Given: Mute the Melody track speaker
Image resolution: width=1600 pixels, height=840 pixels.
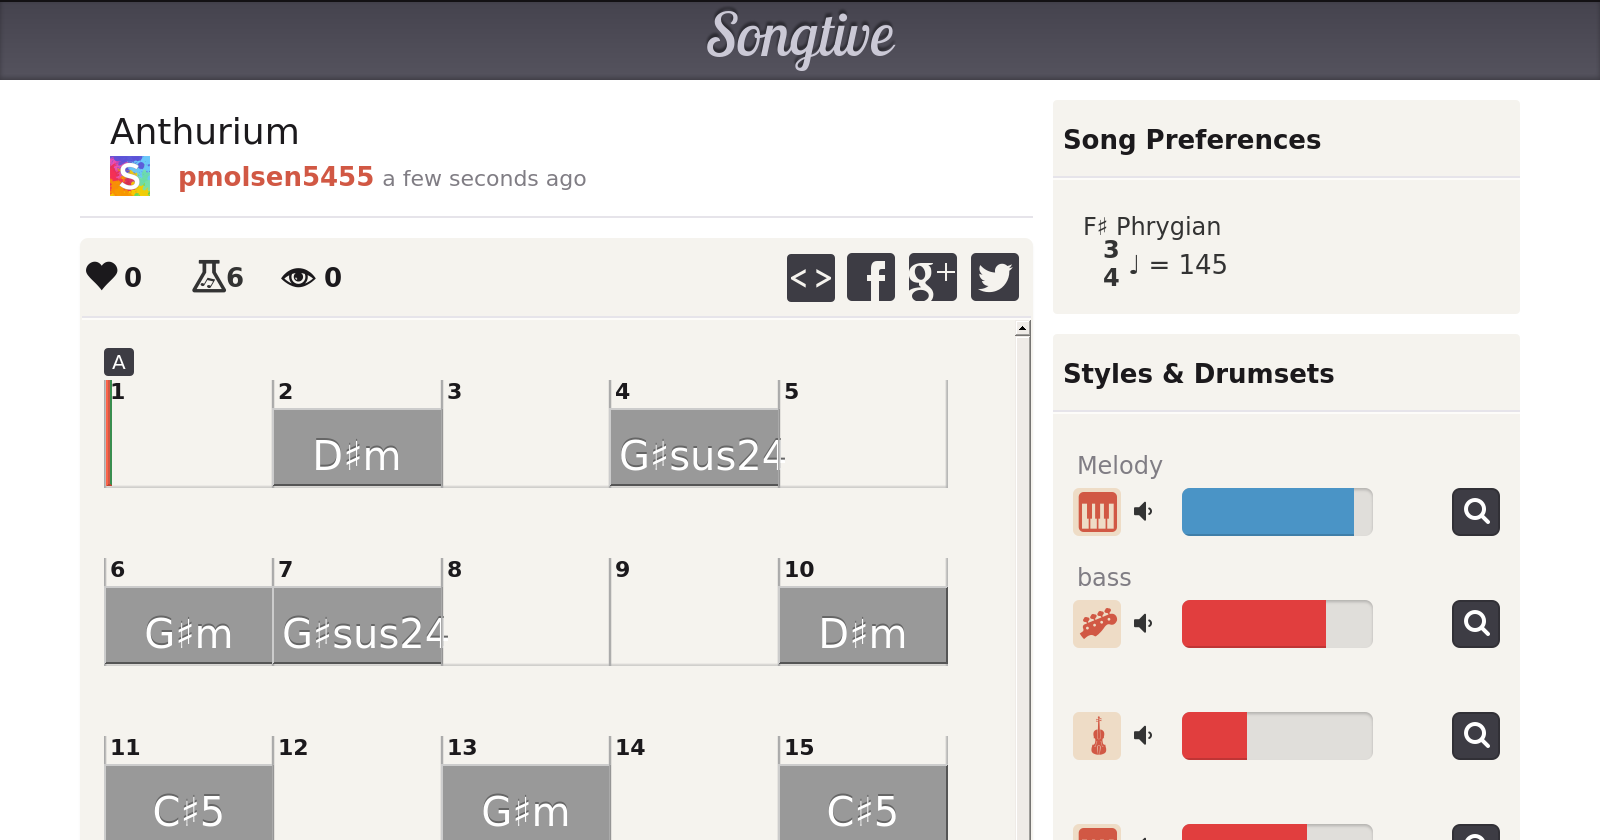Looking at the screenshot, I should pyautogui.click(x=1143, y=512).
